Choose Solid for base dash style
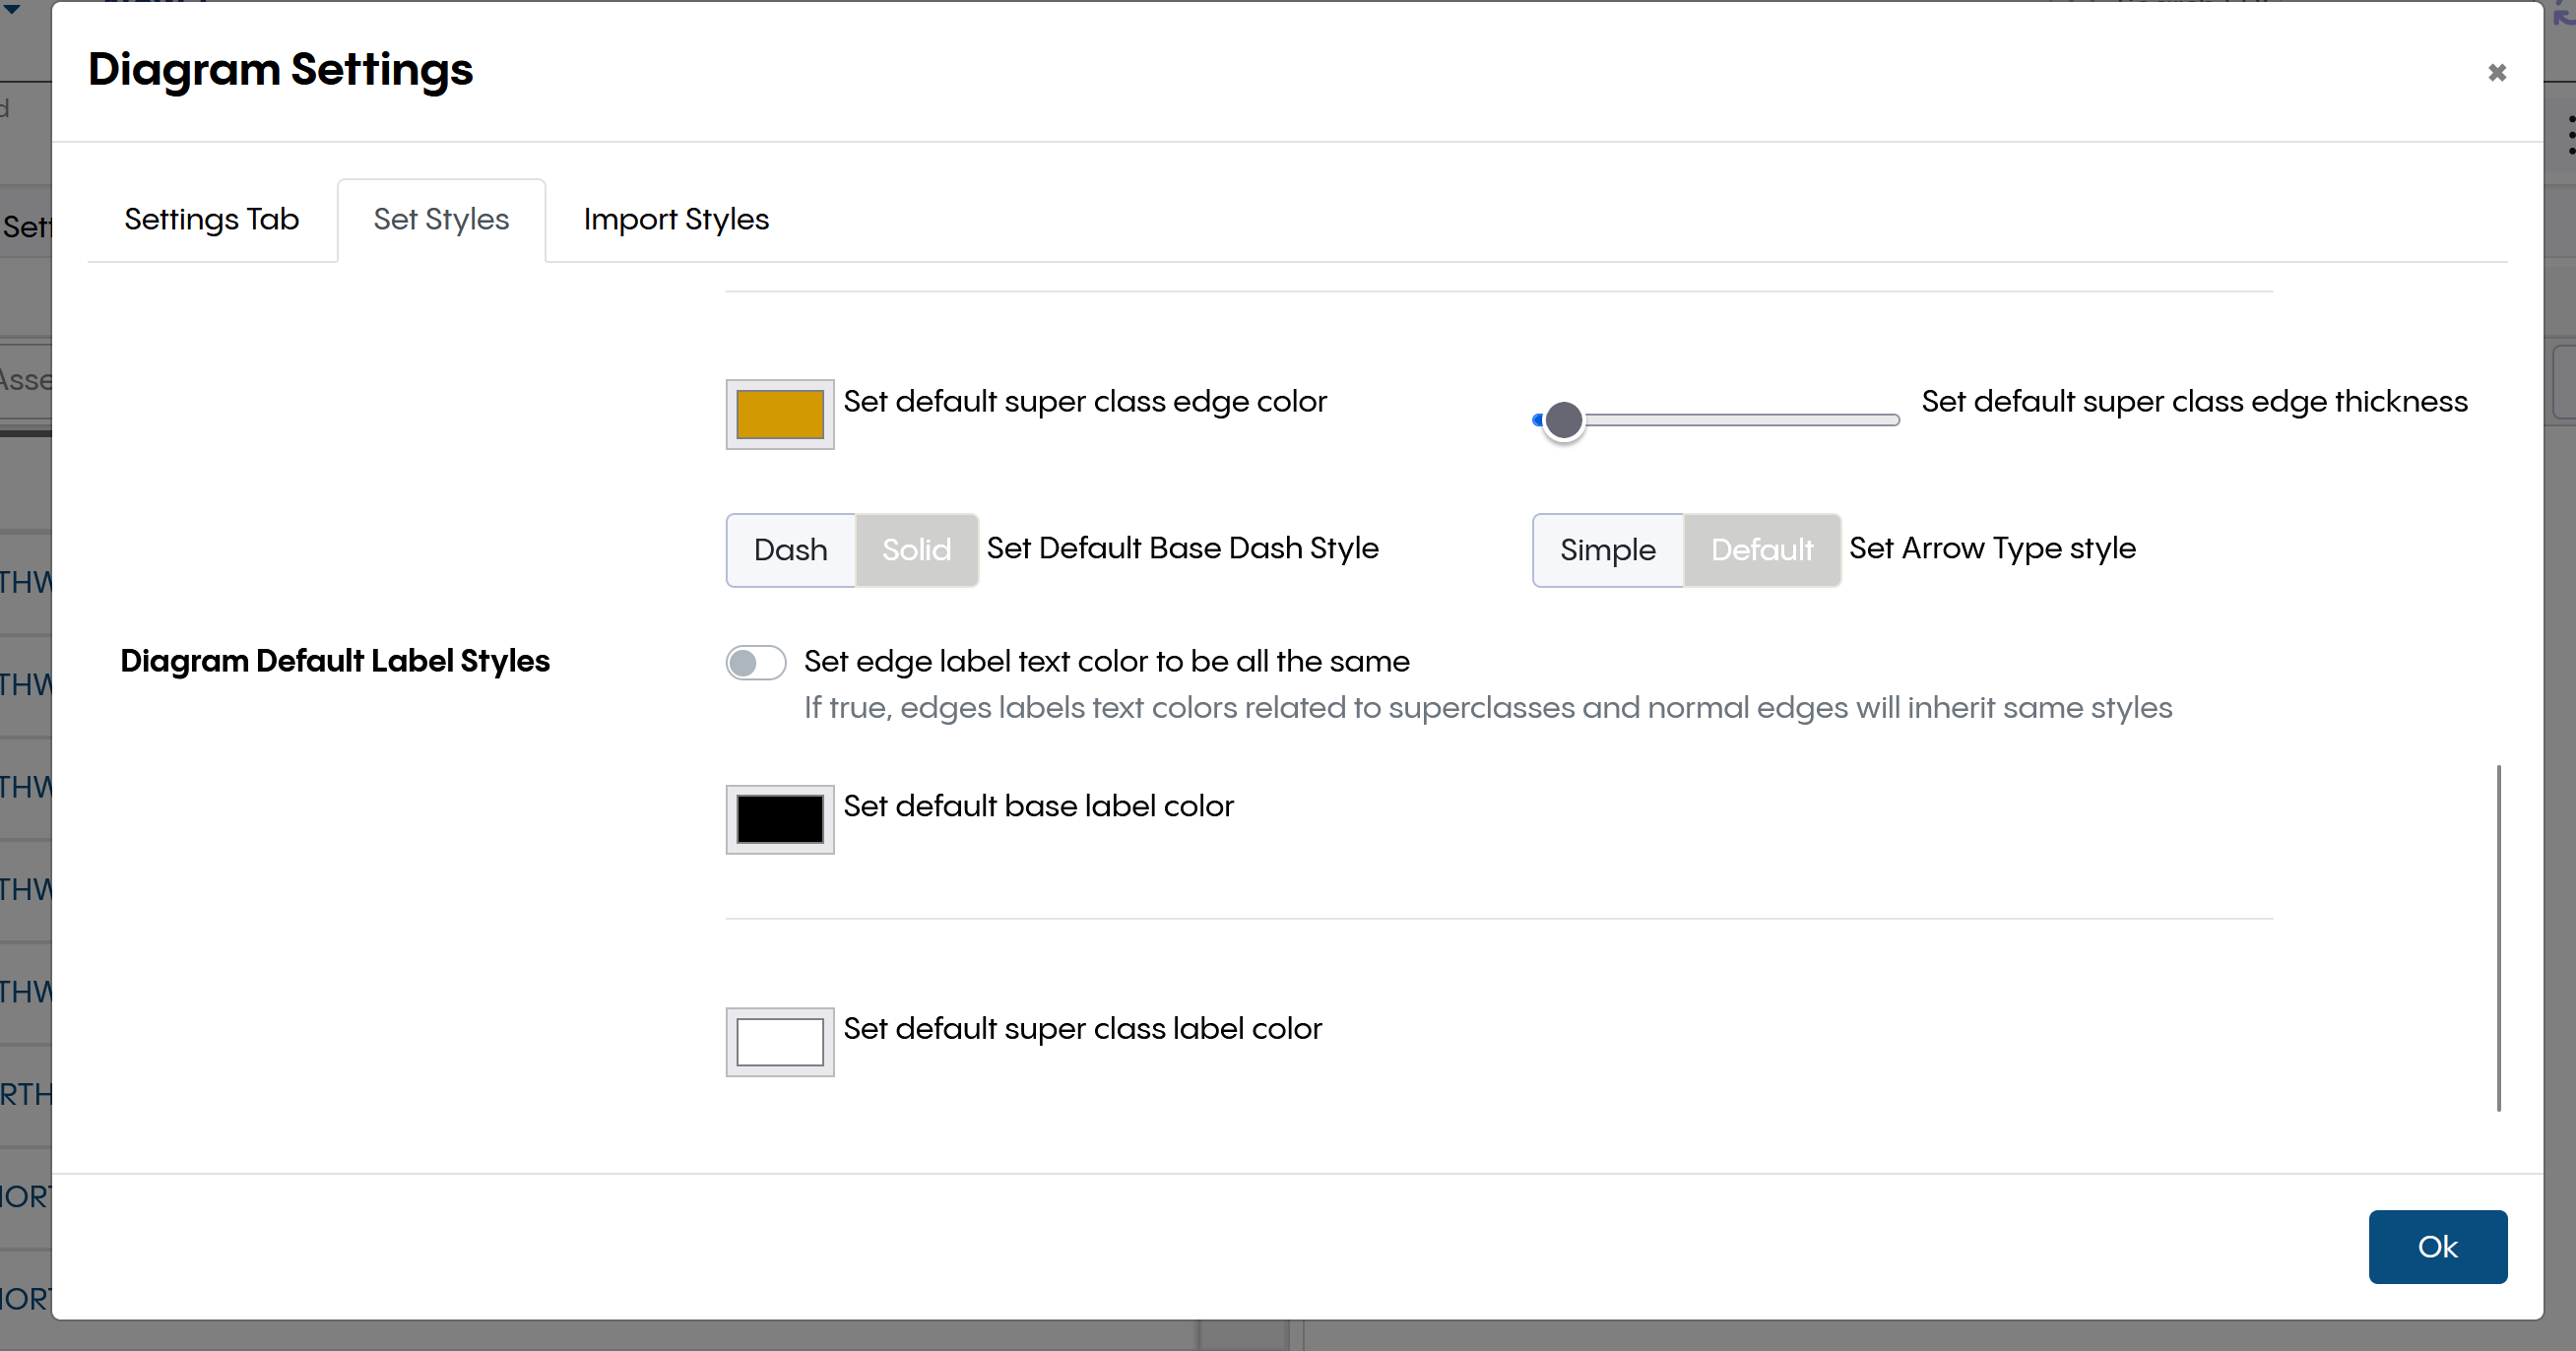The height and width of the screenshot is (1351, 2576). (x=916, y=549)
